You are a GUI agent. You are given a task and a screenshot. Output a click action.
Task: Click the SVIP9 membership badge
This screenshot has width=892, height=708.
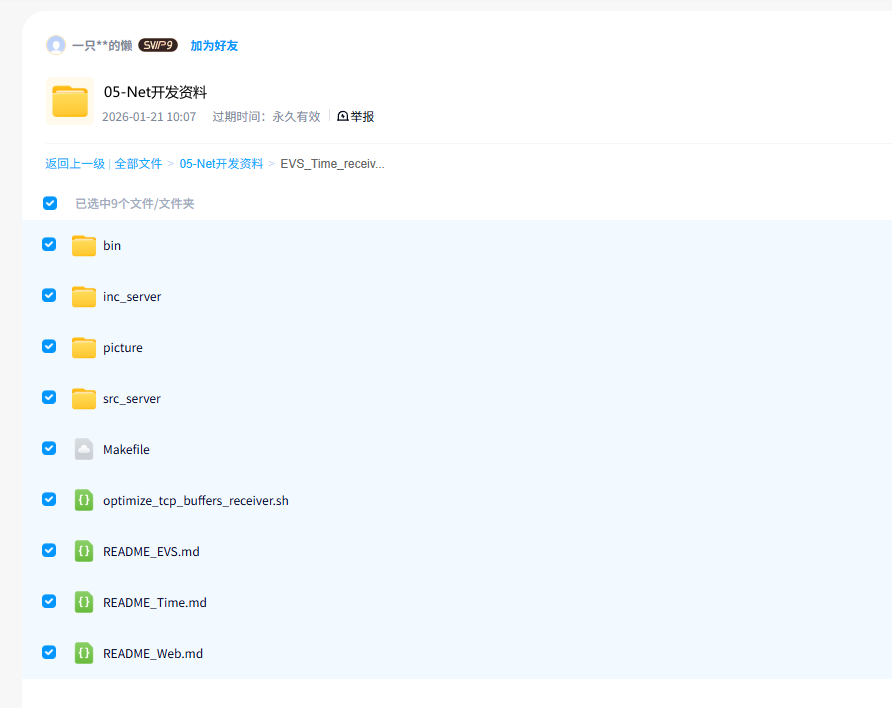[x=158, y=45]
